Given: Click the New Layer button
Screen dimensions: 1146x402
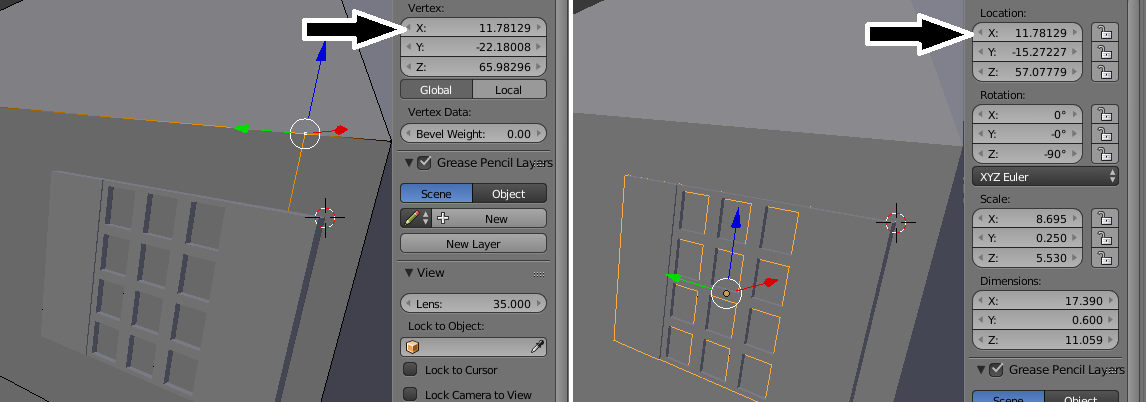Looking at the screenshot, I should tap(474, 243).
